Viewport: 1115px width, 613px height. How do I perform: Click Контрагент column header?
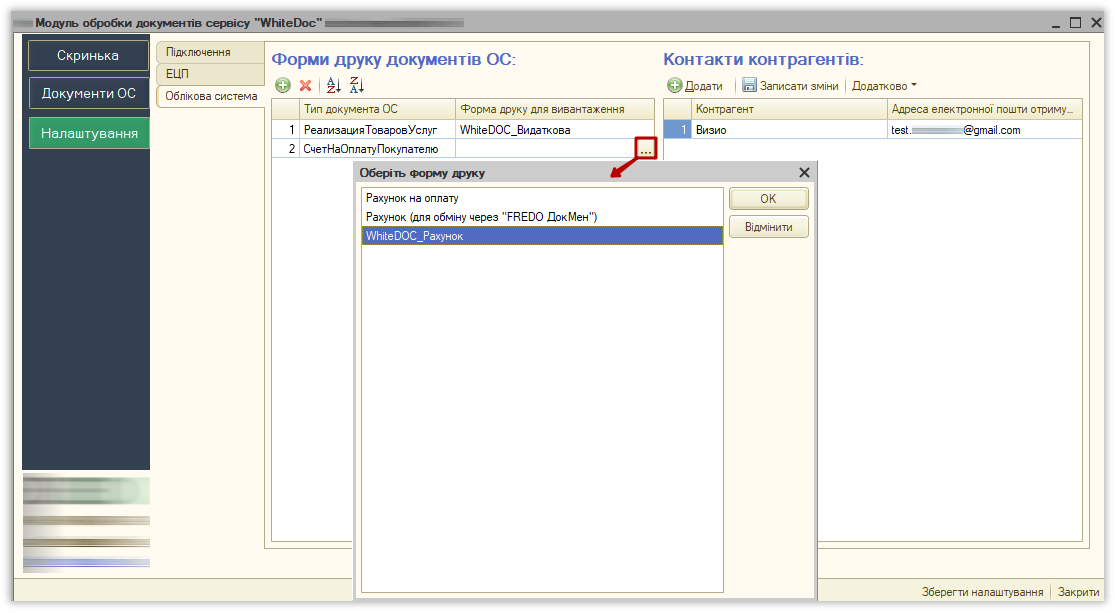(x=789, y=109)
